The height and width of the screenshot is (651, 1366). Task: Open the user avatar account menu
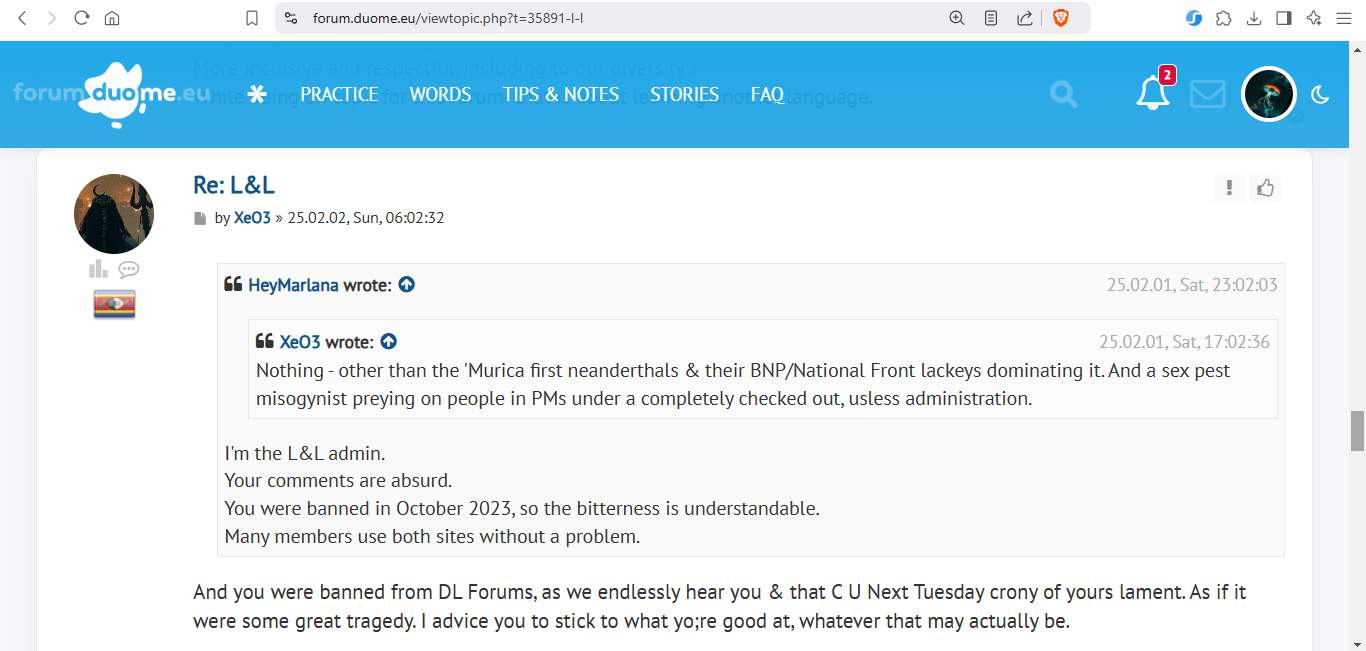tap(1269, 94)
